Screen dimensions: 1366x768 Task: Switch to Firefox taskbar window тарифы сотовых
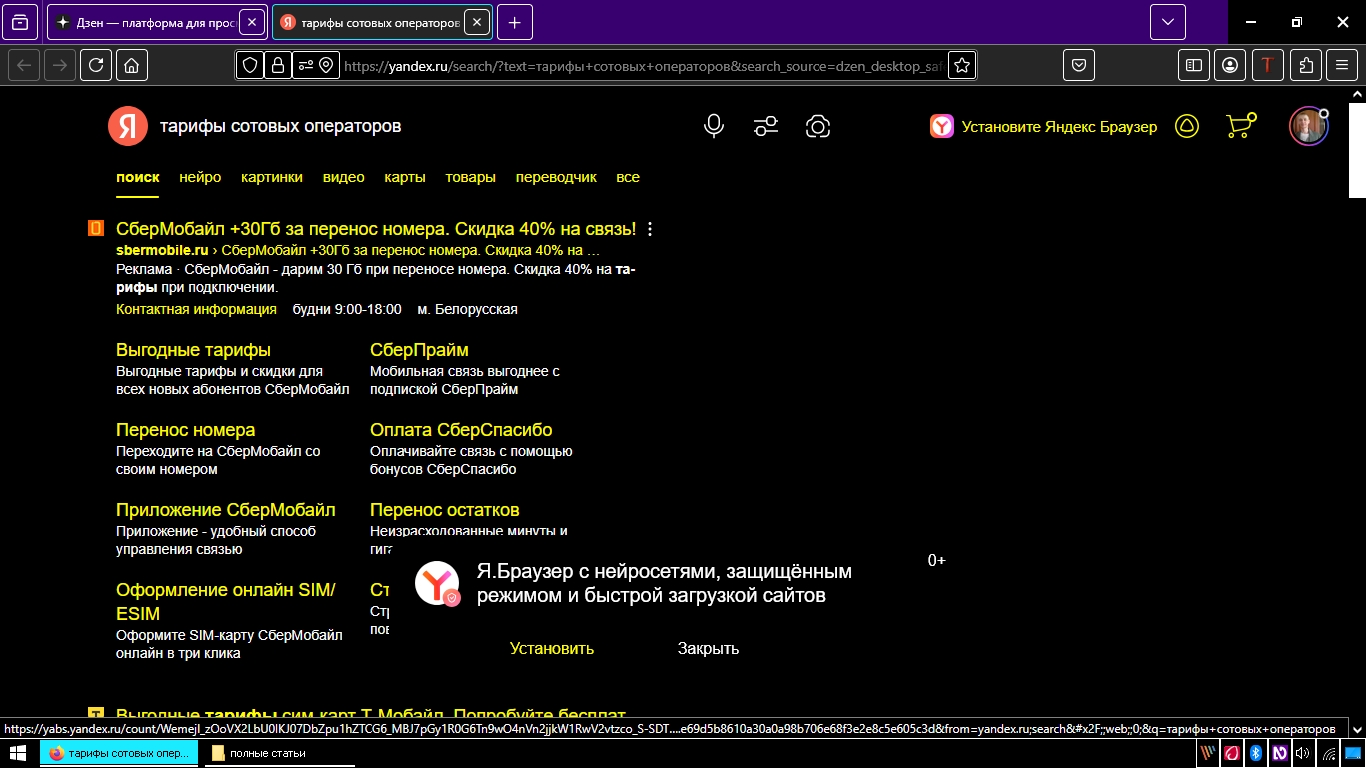click(x=119, y=753)
